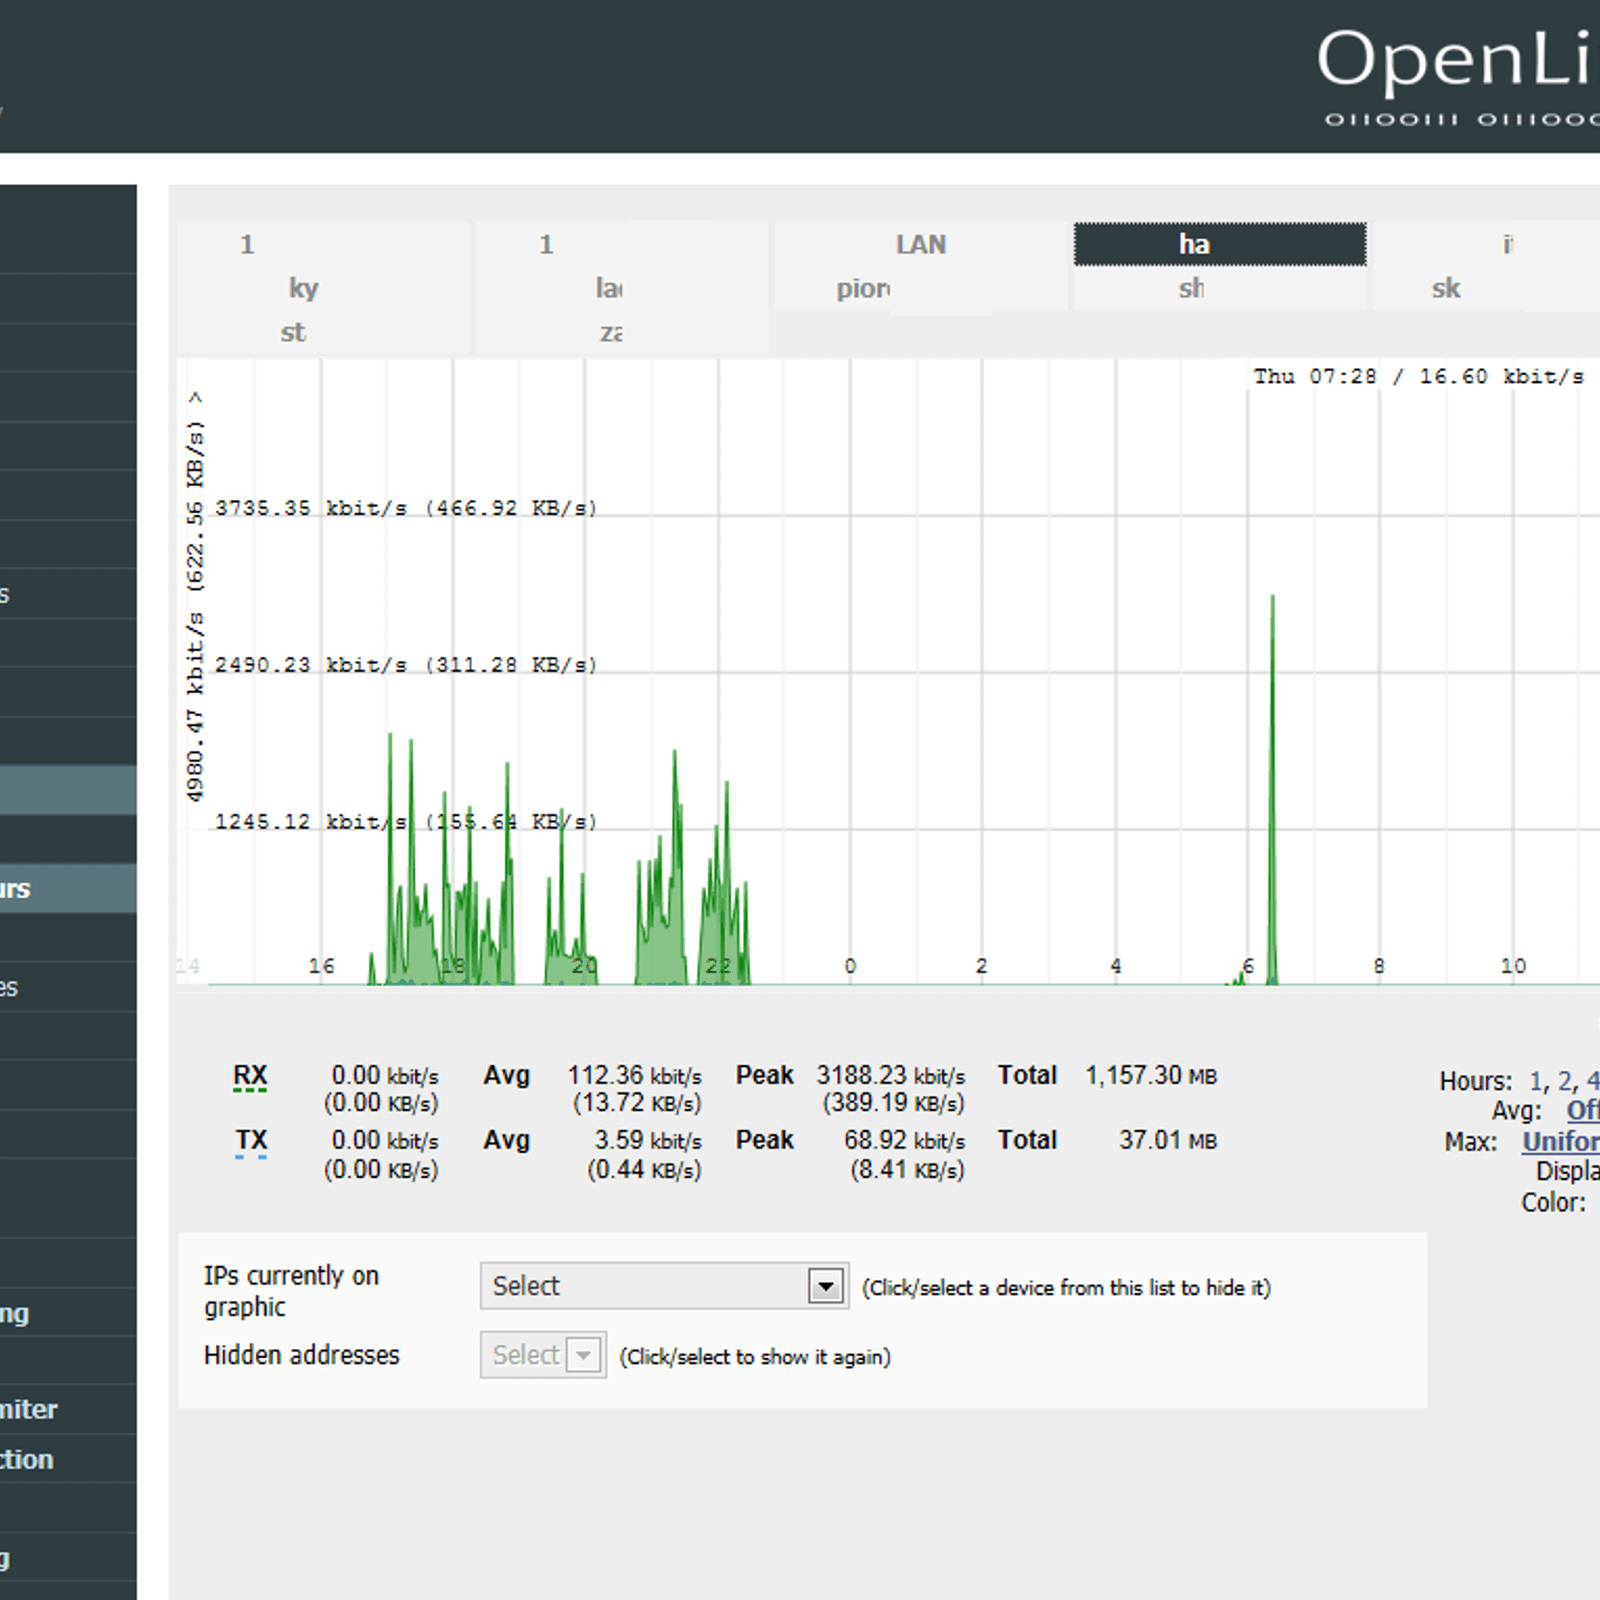Click the TX total '37.01 MB'
Screen dimensions: 1600x1600
point(1168,1141)
